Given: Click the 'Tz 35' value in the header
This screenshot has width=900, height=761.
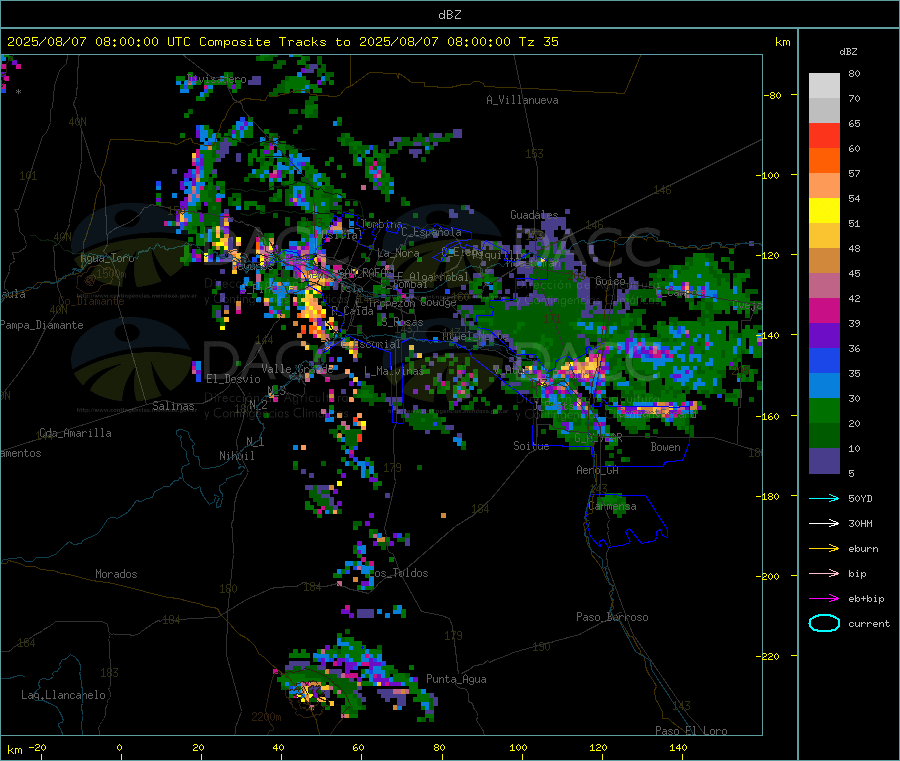Looking at the screenshot, I should coord(539,42).
